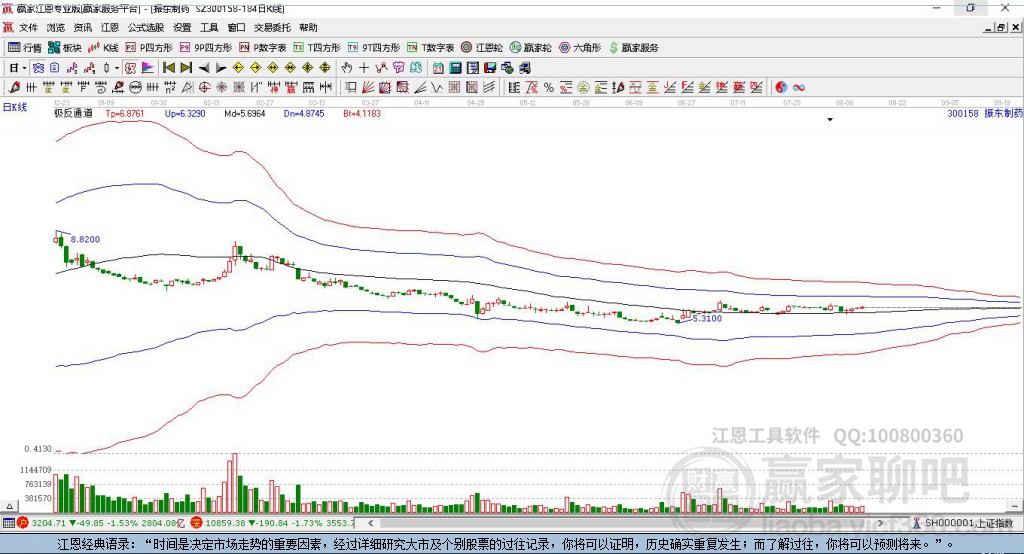Open the 交易委托 menu
This screenshot has height=554, width=1024.
point(272,27)
